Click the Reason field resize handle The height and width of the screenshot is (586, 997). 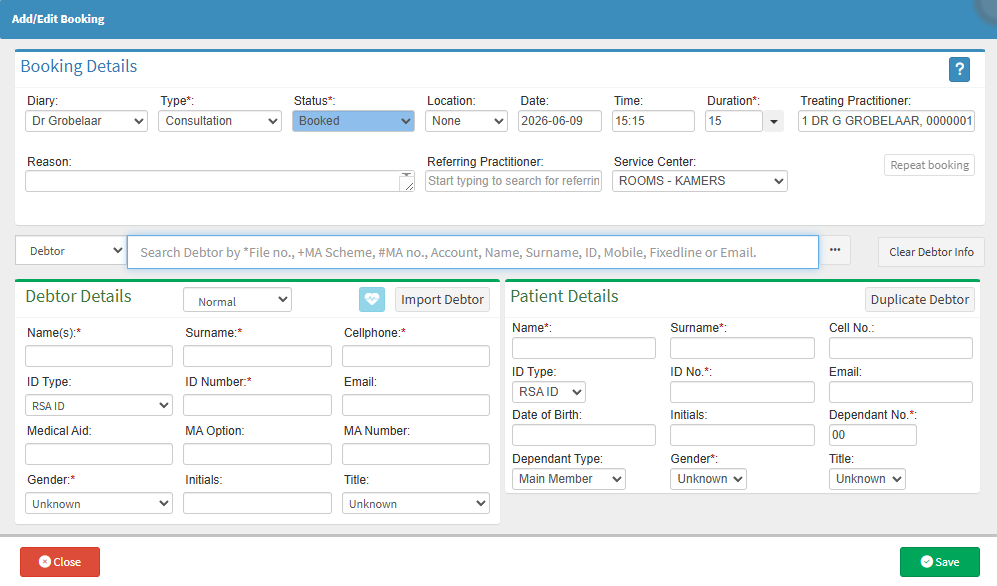pyautogui.click(x=409, y=186)
